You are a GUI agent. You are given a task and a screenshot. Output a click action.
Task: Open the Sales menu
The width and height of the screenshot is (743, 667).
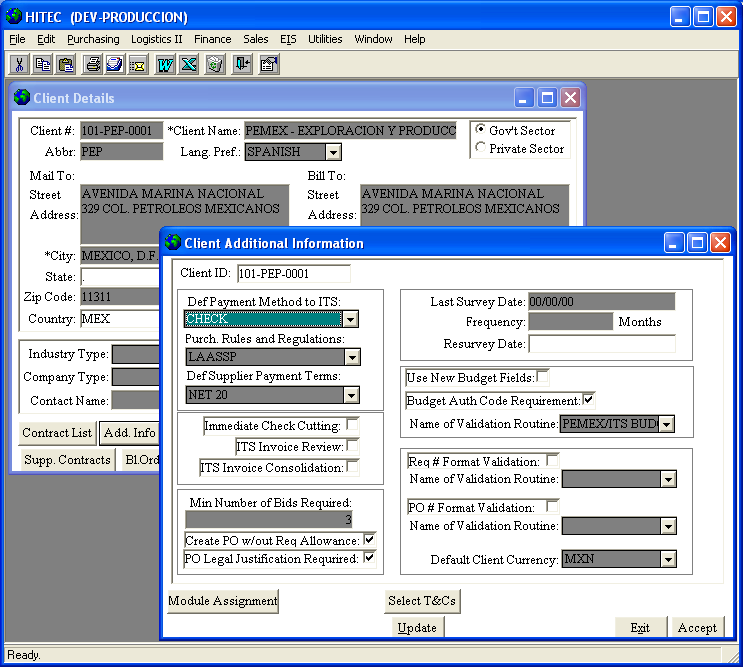255,39
